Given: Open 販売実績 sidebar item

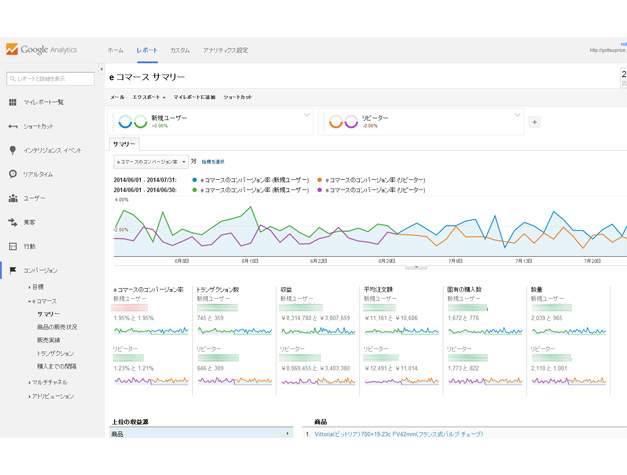Looking at the screenshot, I should click(48, 340).
